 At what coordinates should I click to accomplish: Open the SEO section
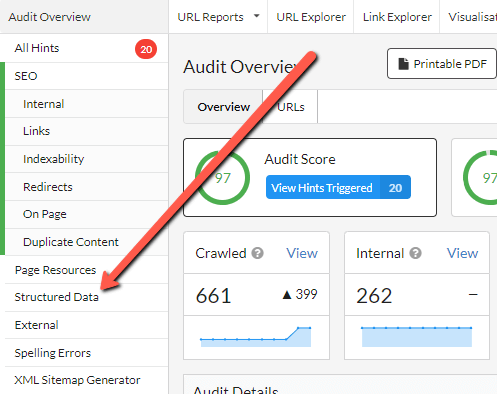(26, 76)
